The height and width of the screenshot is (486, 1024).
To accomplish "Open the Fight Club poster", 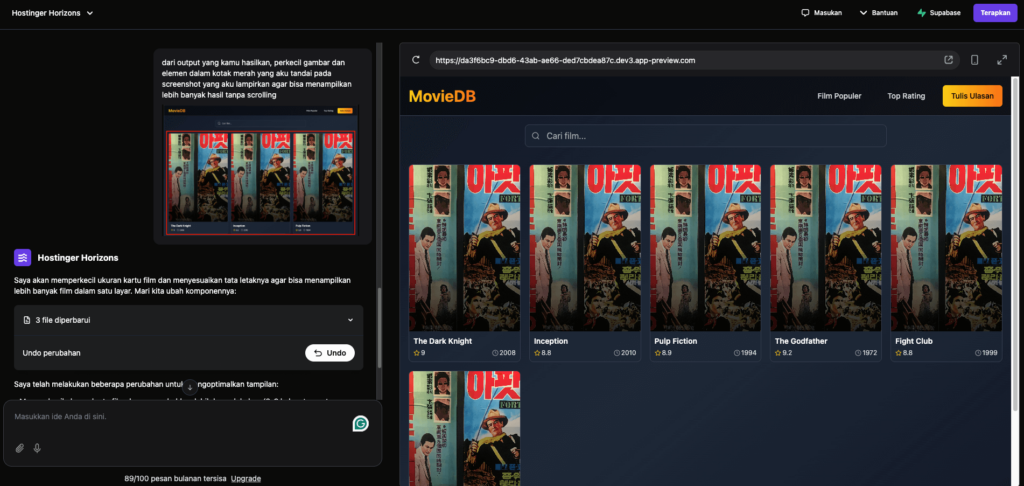I will (946, 248).
